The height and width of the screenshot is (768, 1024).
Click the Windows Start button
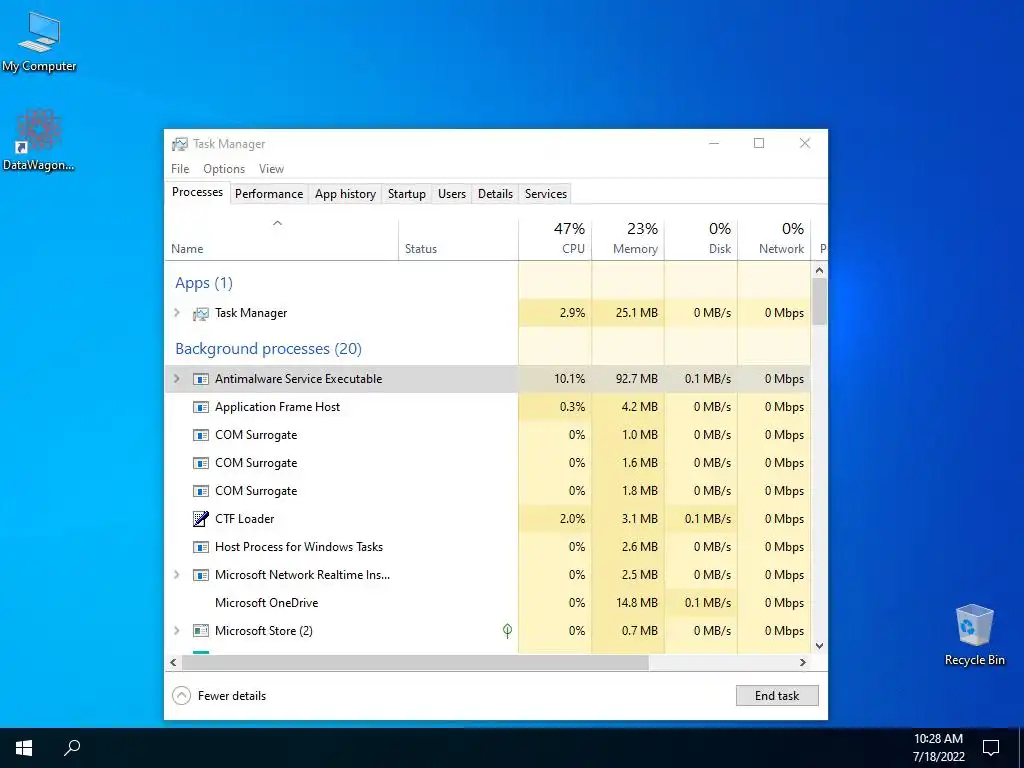click(x=24, y=748)
